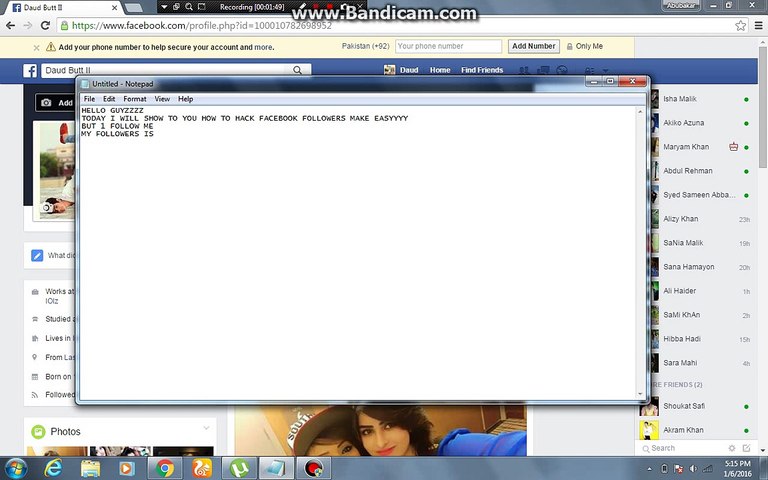Open Chrome's hamburger menu
This screenshot has width=768, height=480.
(758, 25)
